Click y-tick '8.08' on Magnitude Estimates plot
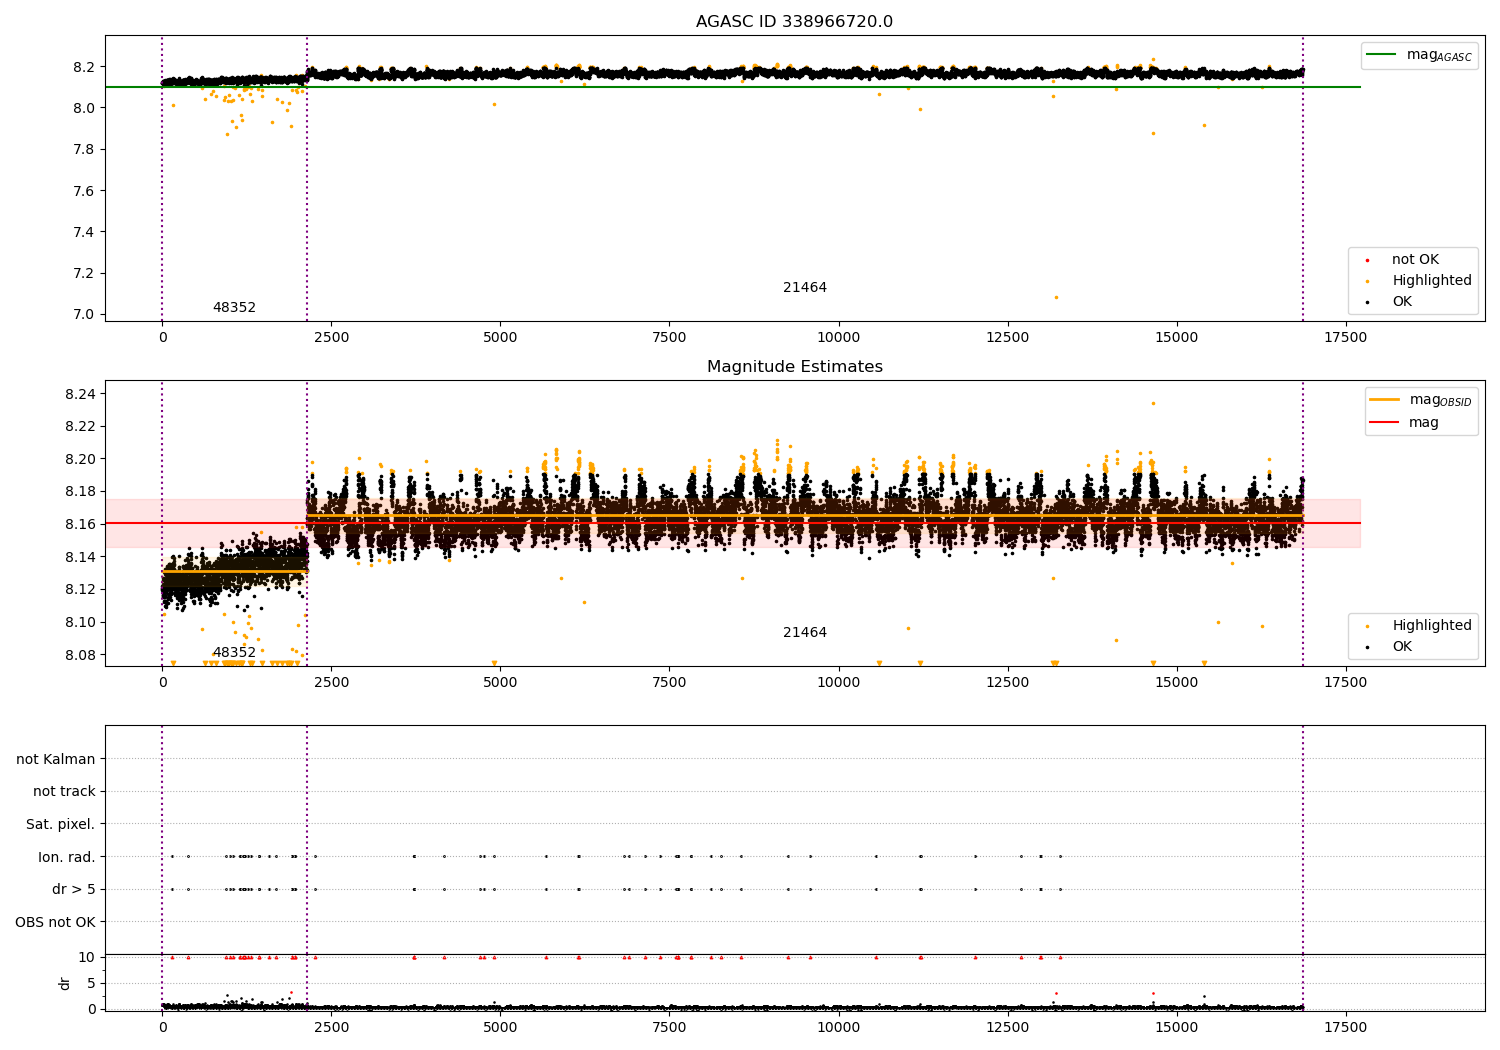The height and width of the screenshot is (1050, 1500). point(79,655)
